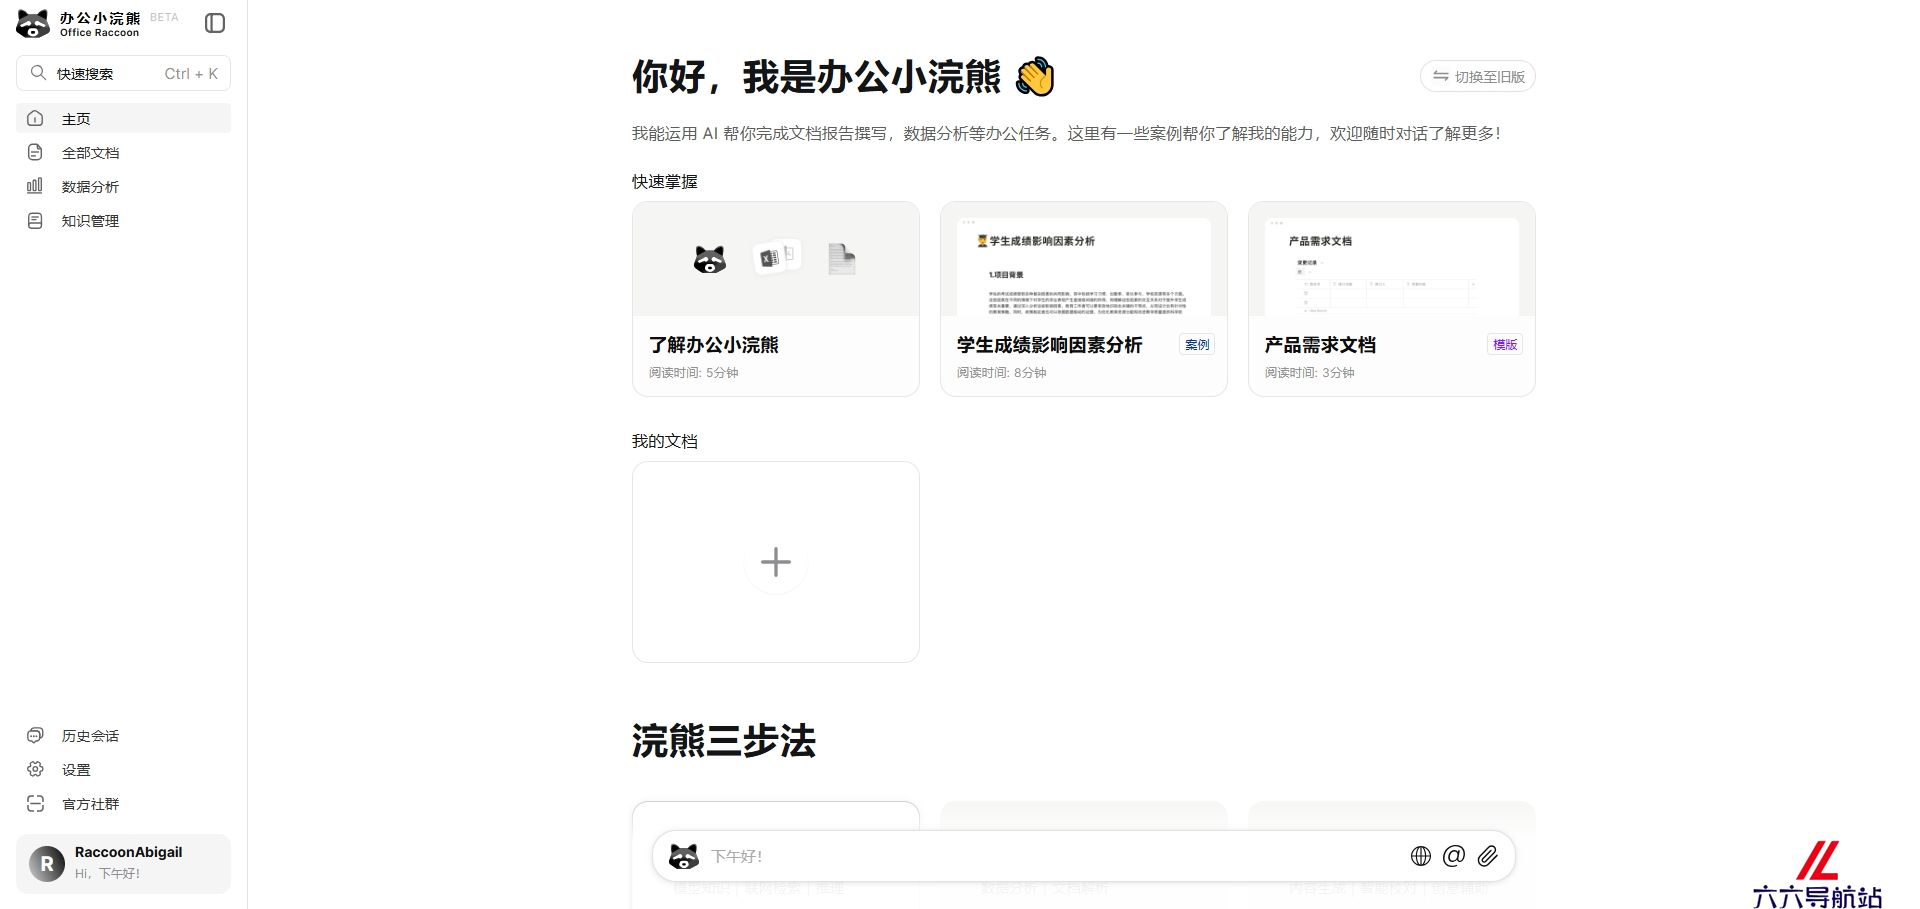Click the gray document icon in the intro card
Image resolution: width=1920 pixels, height=909 pixels.
pyautogui.click(x=841, y=259)
